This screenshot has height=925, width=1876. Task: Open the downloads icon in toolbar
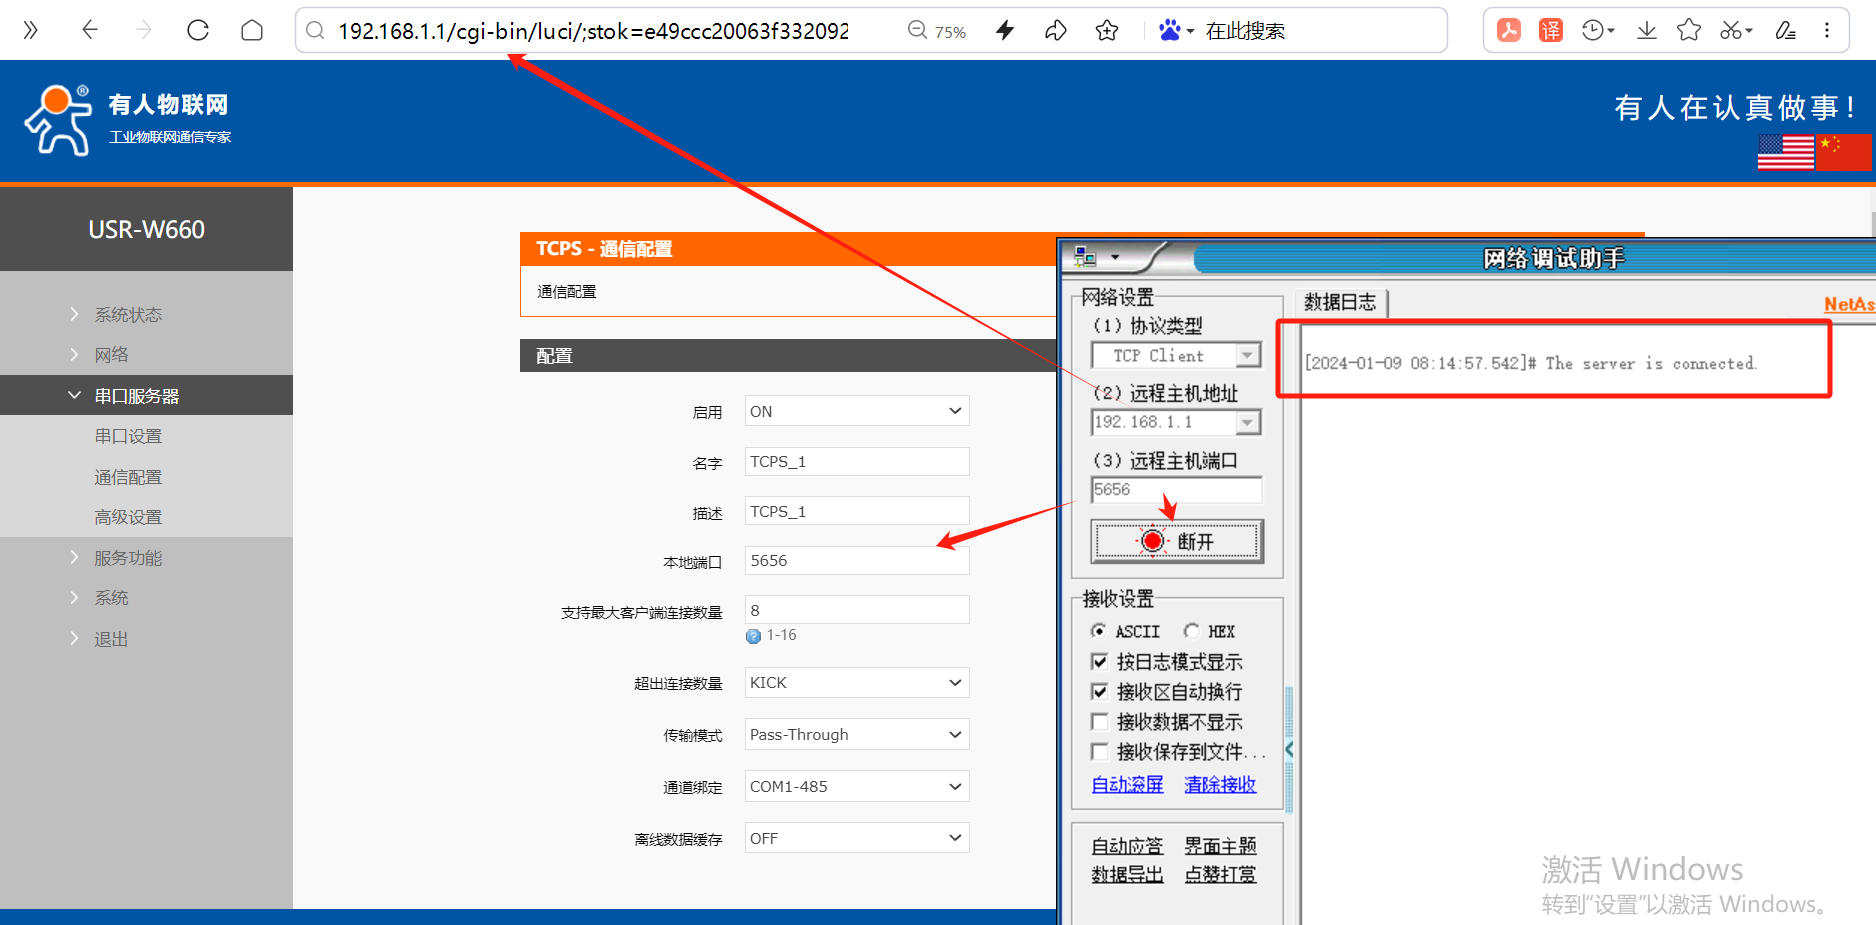[1646, 31]
